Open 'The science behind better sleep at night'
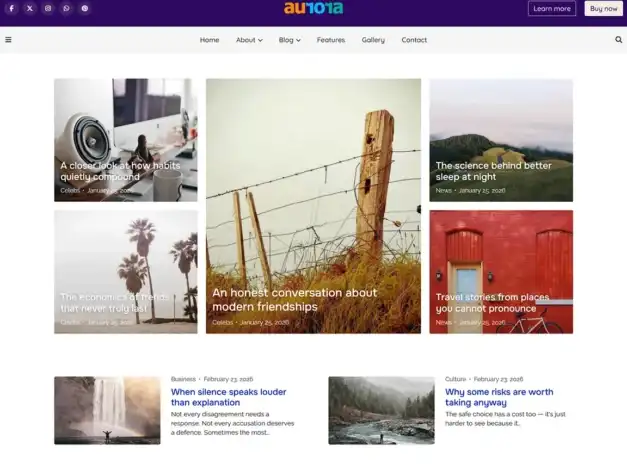Screen dimensions: 627x470 click(493, 171)
